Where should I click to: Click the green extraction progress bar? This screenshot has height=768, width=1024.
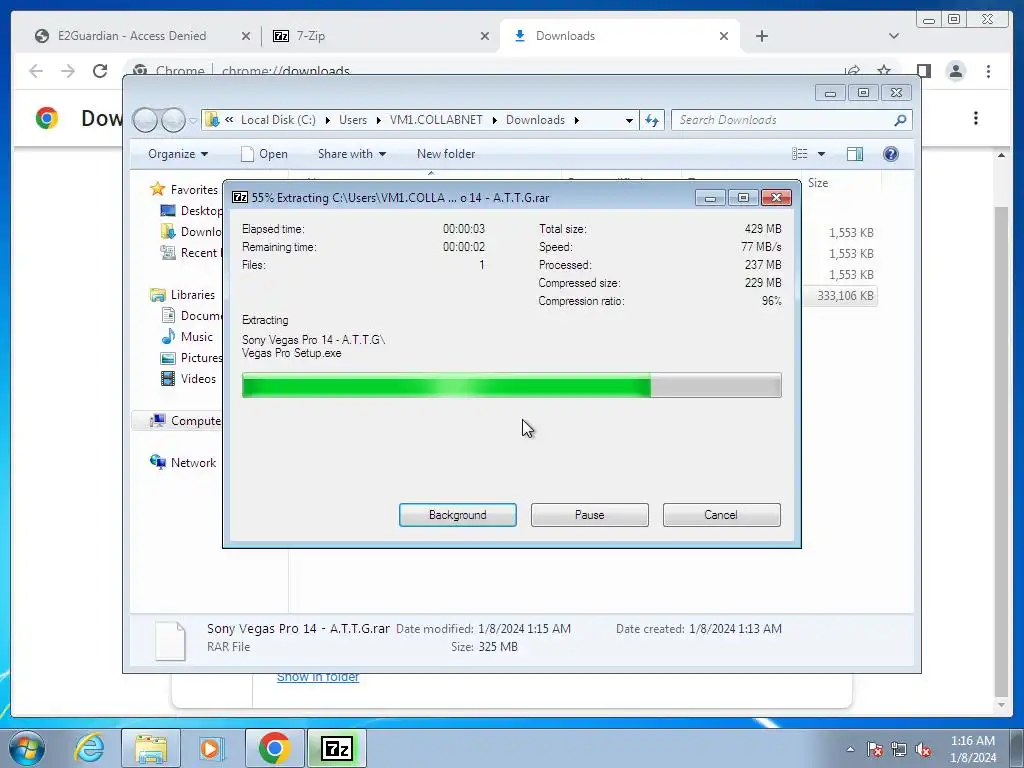click(x=511, y=385)
